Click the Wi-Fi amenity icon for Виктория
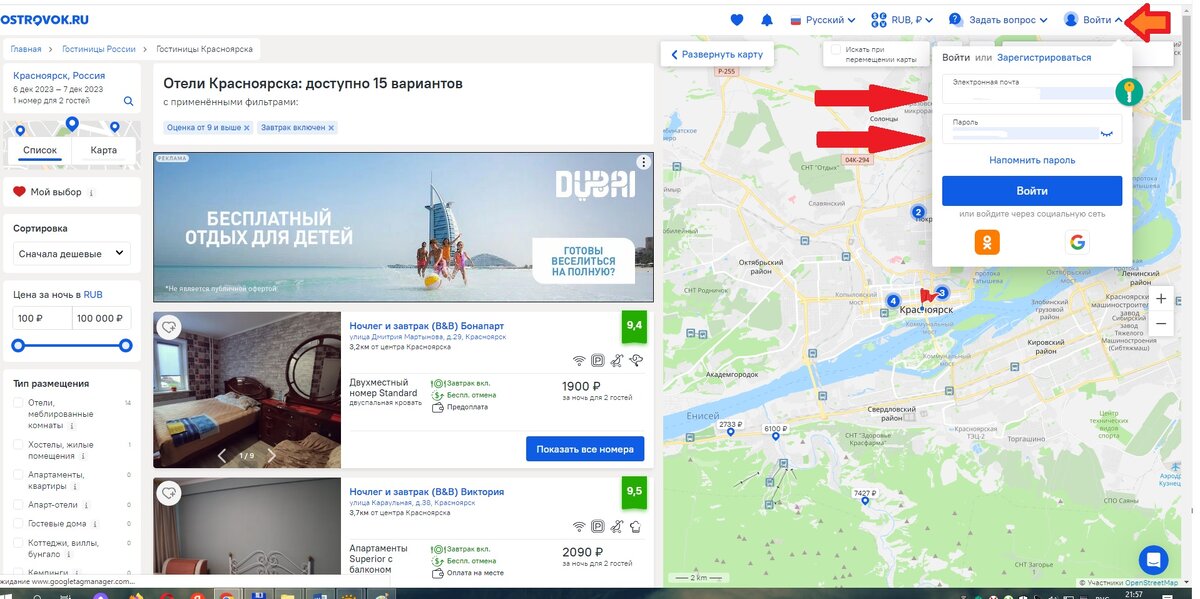The image size is (1200, 599). click(579, 526)
